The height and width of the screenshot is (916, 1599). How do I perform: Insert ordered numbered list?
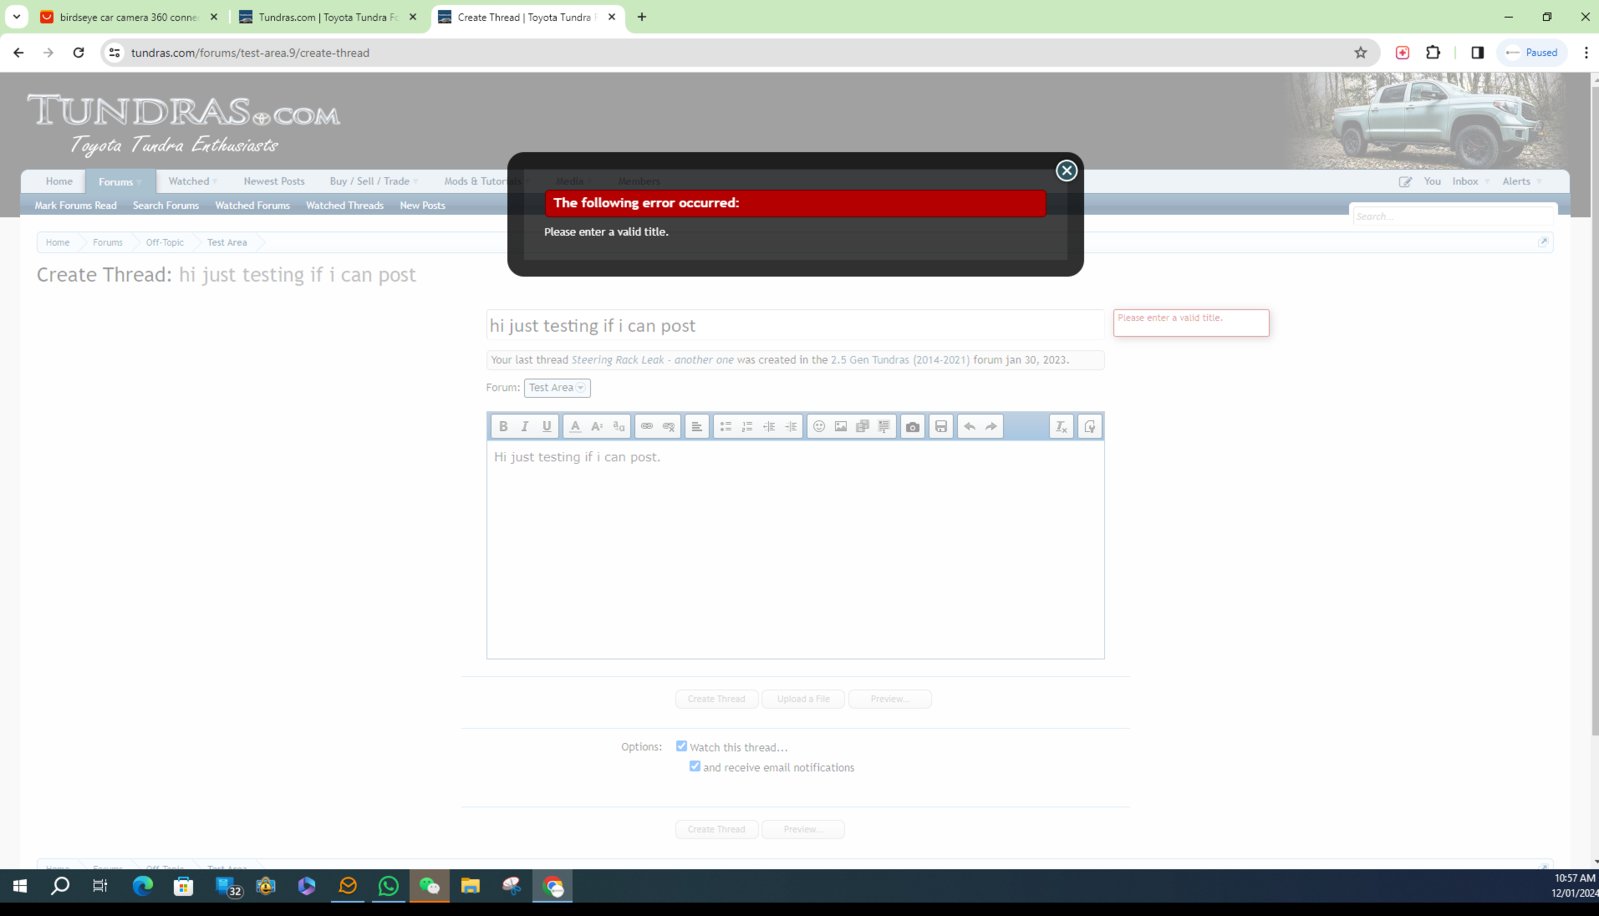tap(747, 427)
